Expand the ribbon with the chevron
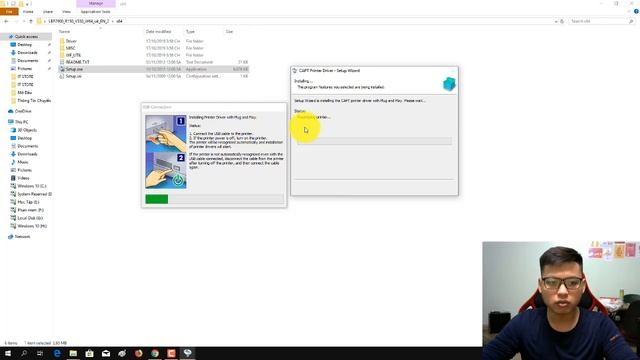 tap(629, 11)
